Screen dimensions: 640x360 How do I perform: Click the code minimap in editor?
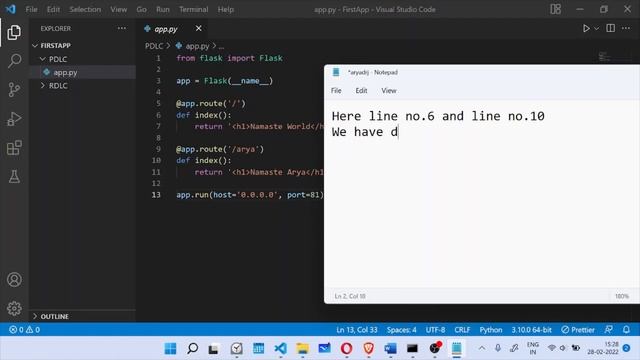click(x=604, y=57)
